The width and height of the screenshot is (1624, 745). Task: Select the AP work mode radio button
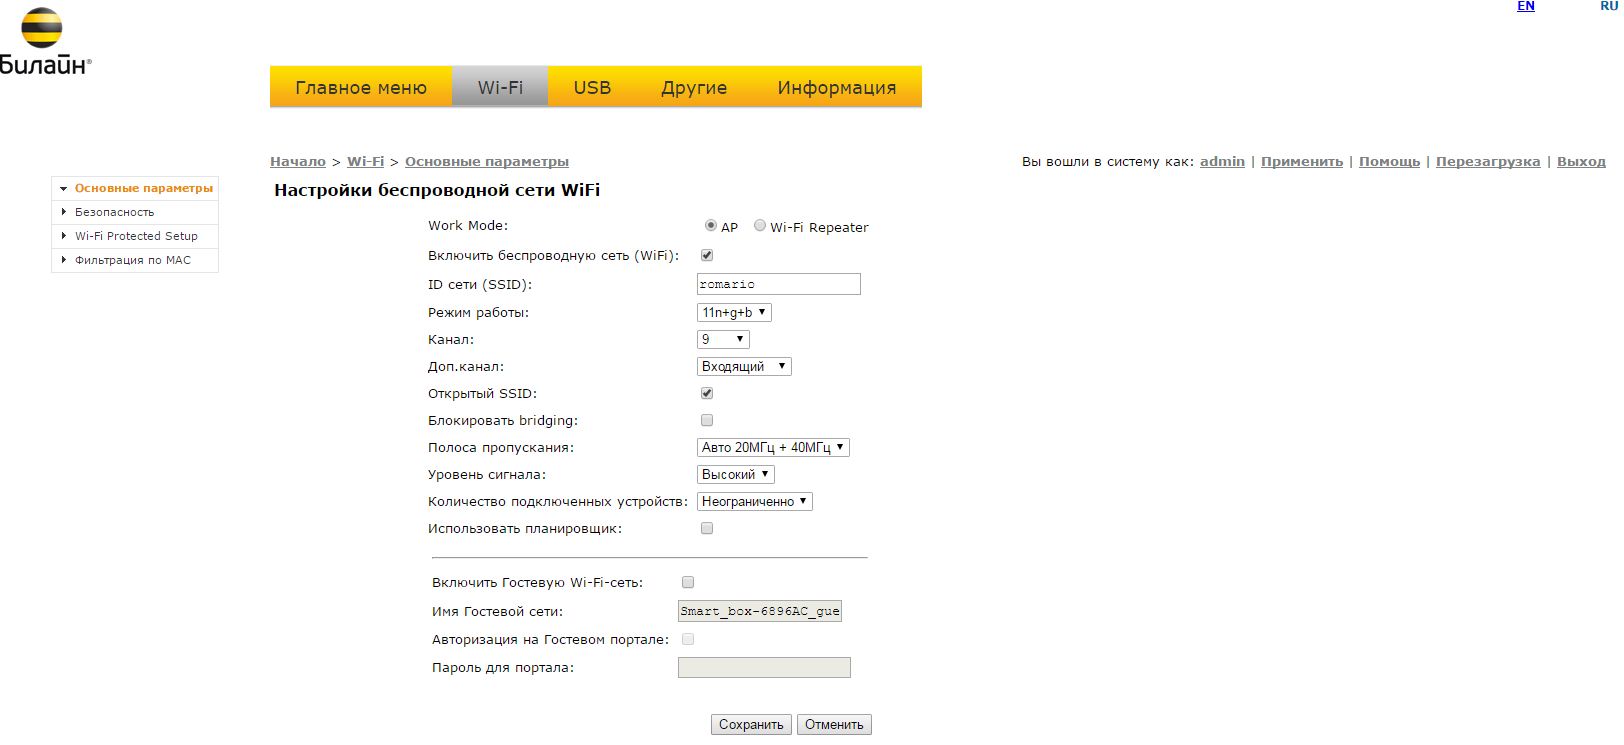coord(711,225)
